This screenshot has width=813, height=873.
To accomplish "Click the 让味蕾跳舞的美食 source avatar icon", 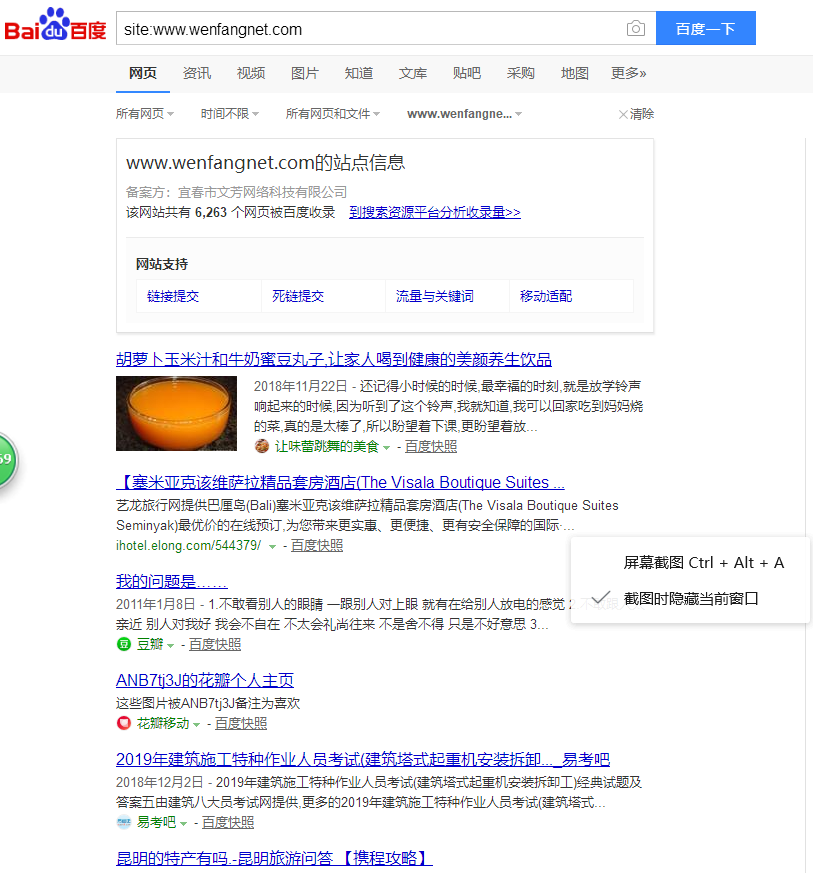I will (x=262, y=446).
